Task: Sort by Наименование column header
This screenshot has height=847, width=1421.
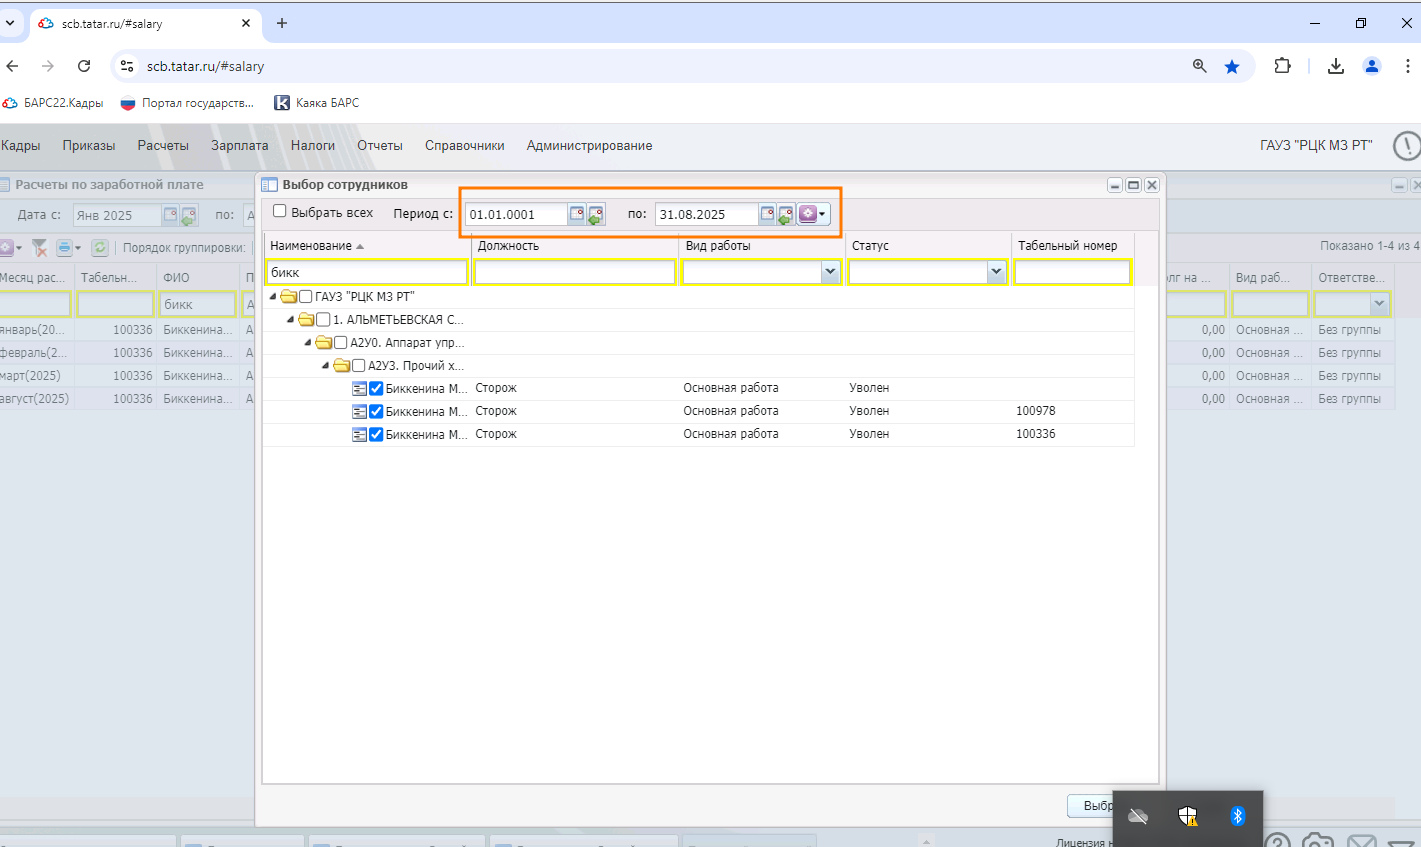Action: pos(311,246)
